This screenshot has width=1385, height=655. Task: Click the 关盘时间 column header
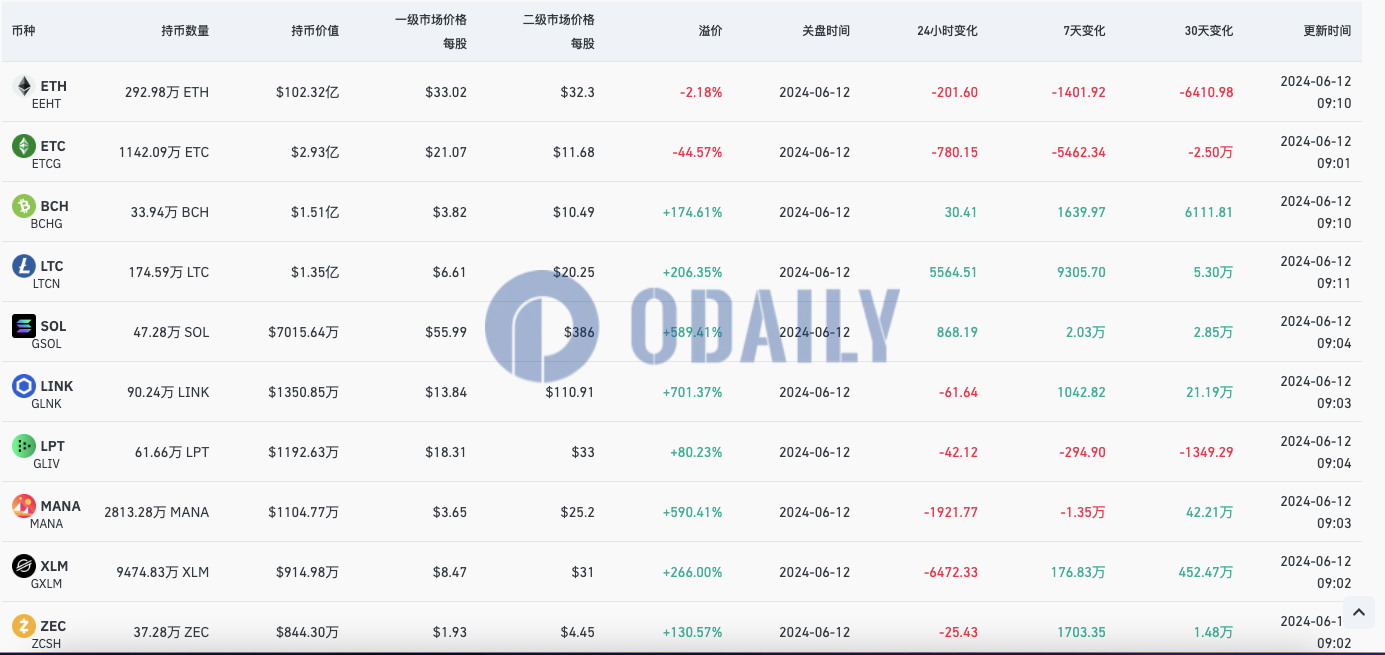(826, 31)
